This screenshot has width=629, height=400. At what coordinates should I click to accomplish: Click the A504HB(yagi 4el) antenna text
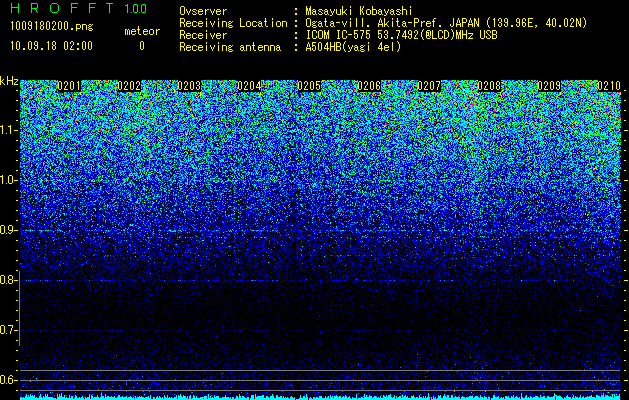pyautogui.click(x=353, y=47)
